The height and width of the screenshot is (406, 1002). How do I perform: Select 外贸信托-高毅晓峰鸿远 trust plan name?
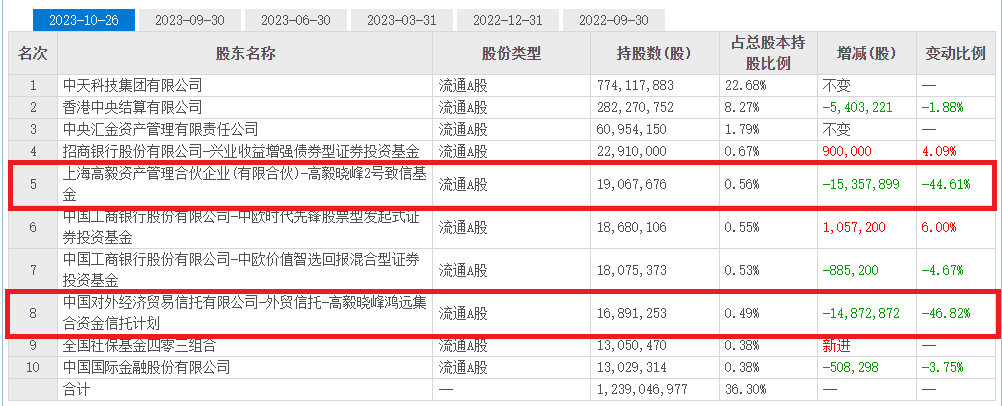pyautogui.click(x=246, y=313)
